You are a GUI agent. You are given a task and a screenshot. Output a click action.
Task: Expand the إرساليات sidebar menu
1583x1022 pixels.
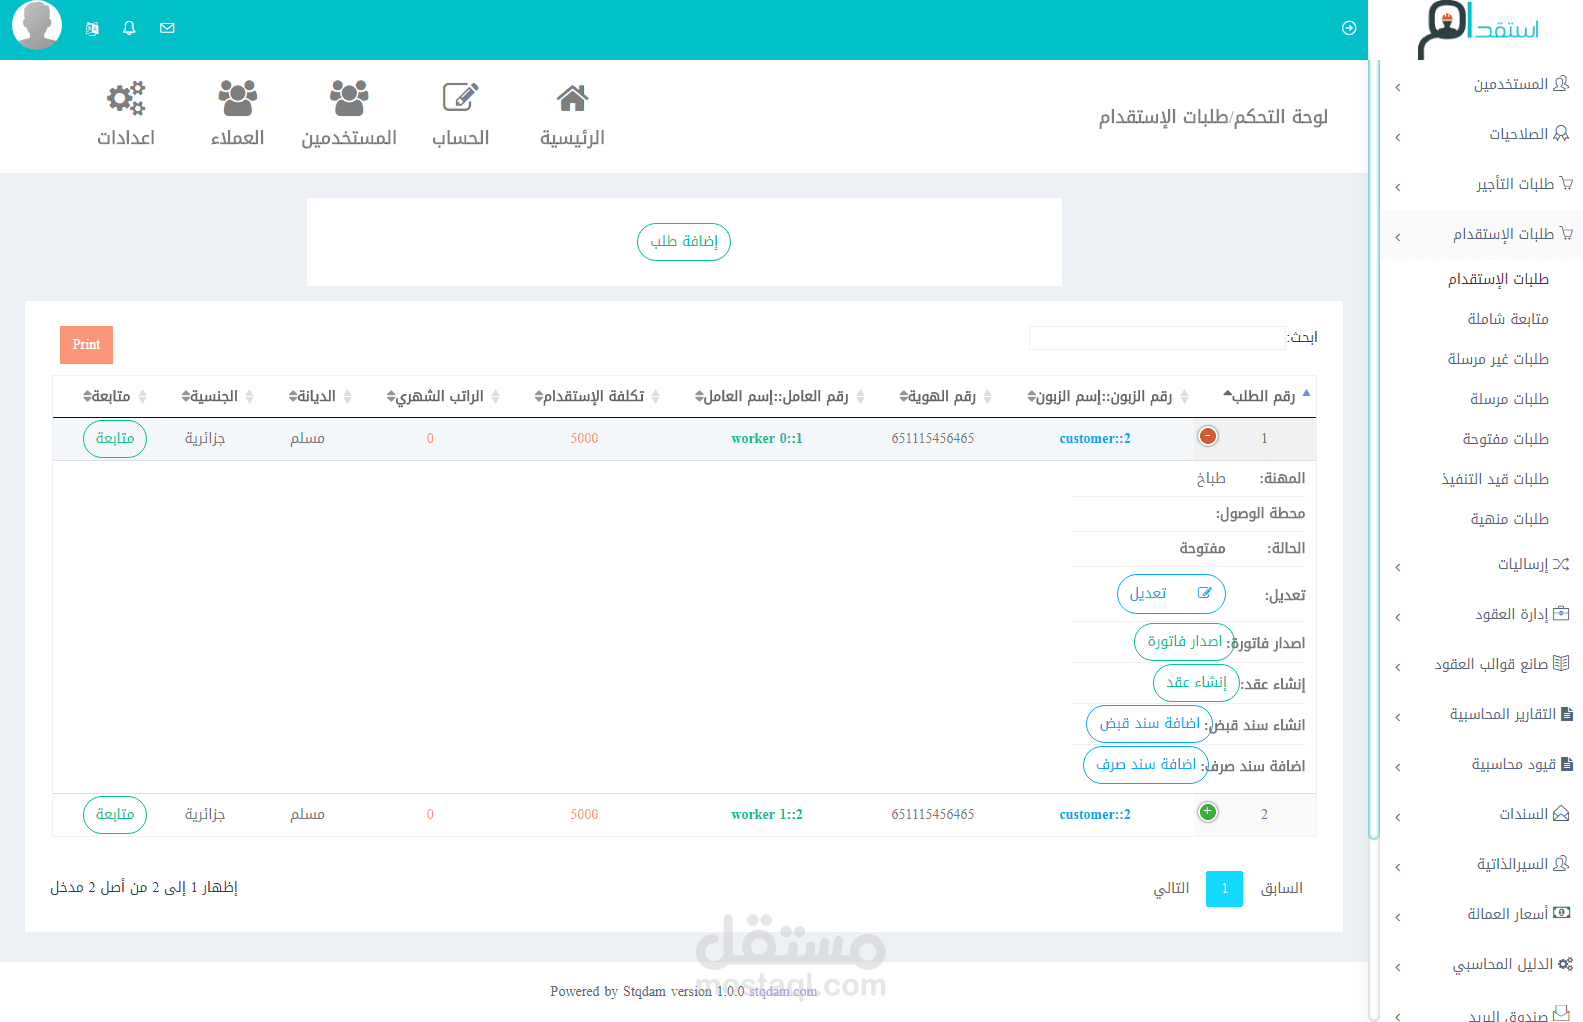click(x=1483, y=565)
